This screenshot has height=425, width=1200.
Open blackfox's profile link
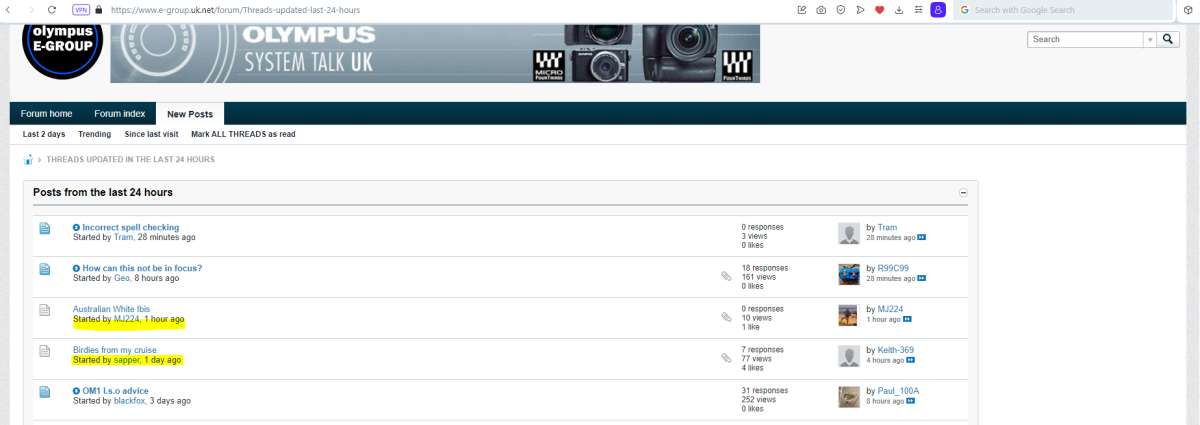coord(130,401)
